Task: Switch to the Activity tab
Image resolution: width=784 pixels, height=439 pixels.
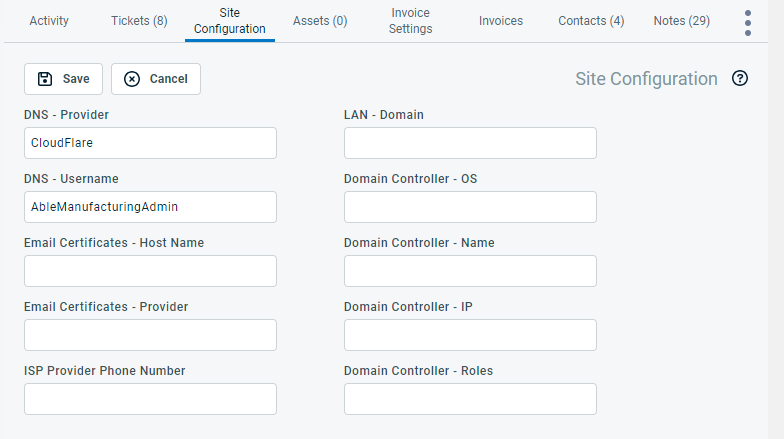Action: coord(49,21)
